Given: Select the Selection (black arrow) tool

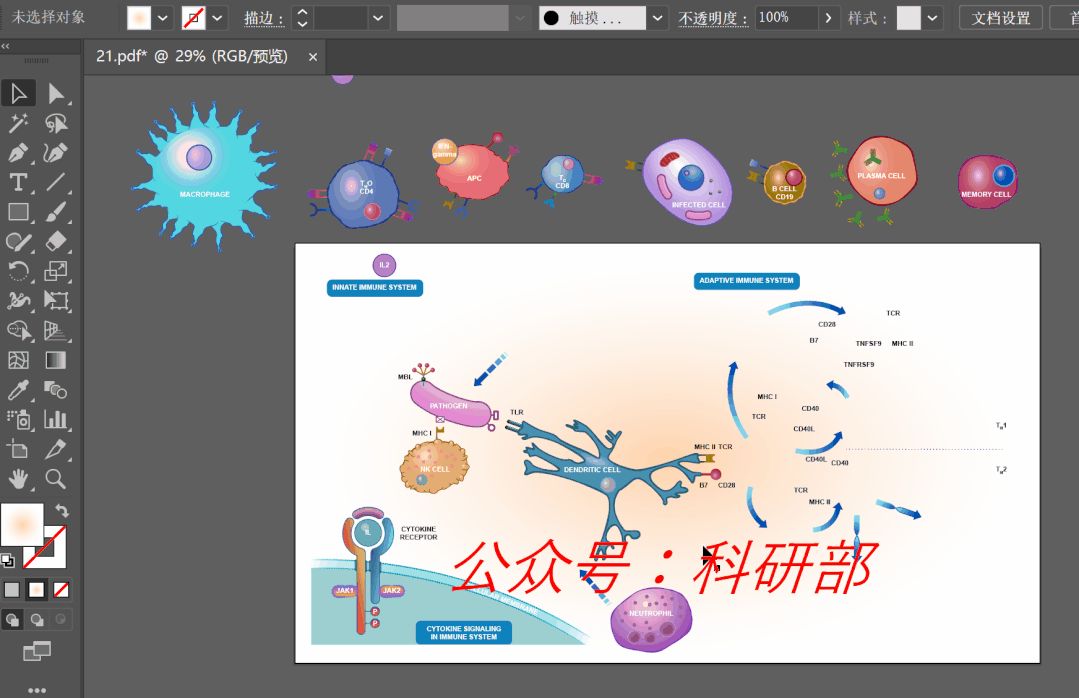Looking at the screenshot, I should coord(18,93).
